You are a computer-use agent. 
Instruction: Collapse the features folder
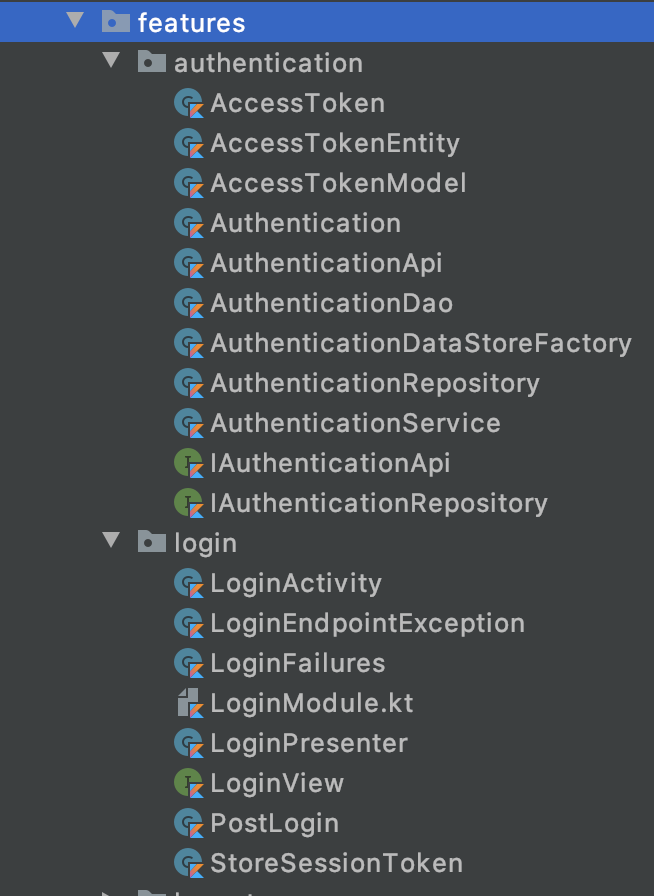tap(75, 20)
